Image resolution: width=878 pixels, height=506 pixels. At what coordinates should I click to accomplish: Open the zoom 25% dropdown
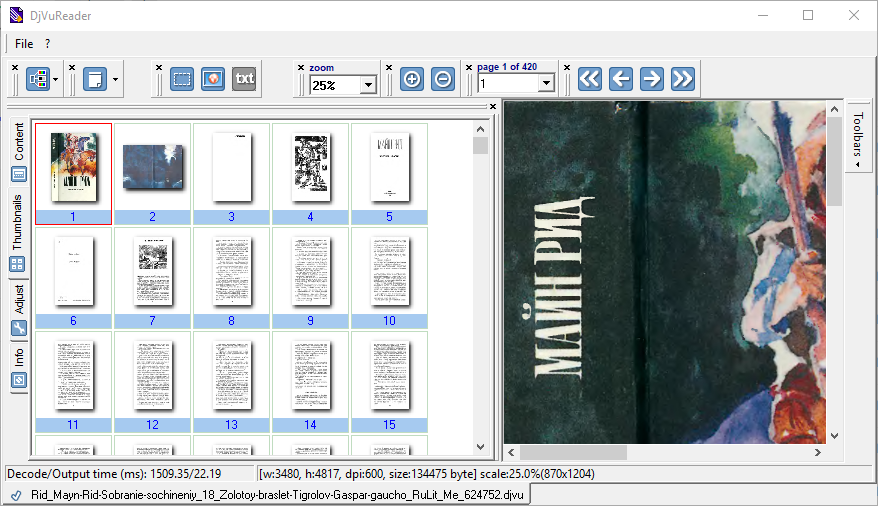(368, 86)
